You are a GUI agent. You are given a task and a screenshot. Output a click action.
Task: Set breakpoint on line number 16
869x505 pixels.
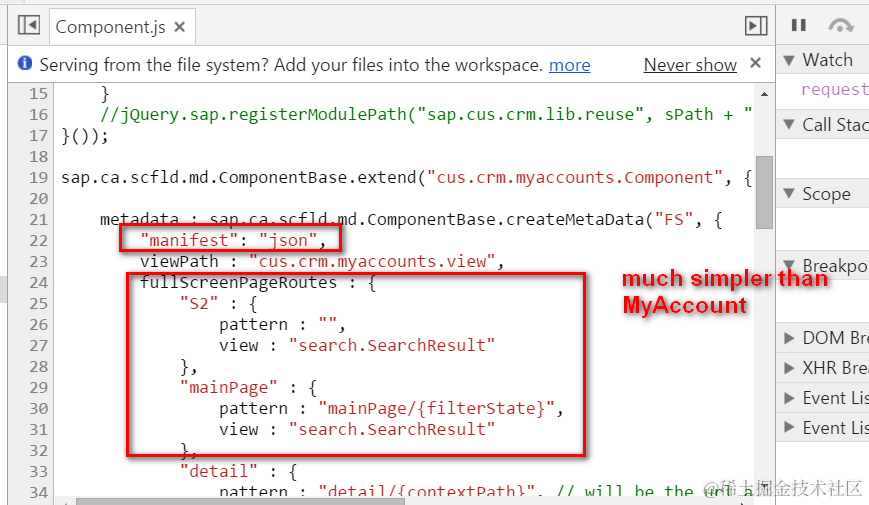[39, 115]
